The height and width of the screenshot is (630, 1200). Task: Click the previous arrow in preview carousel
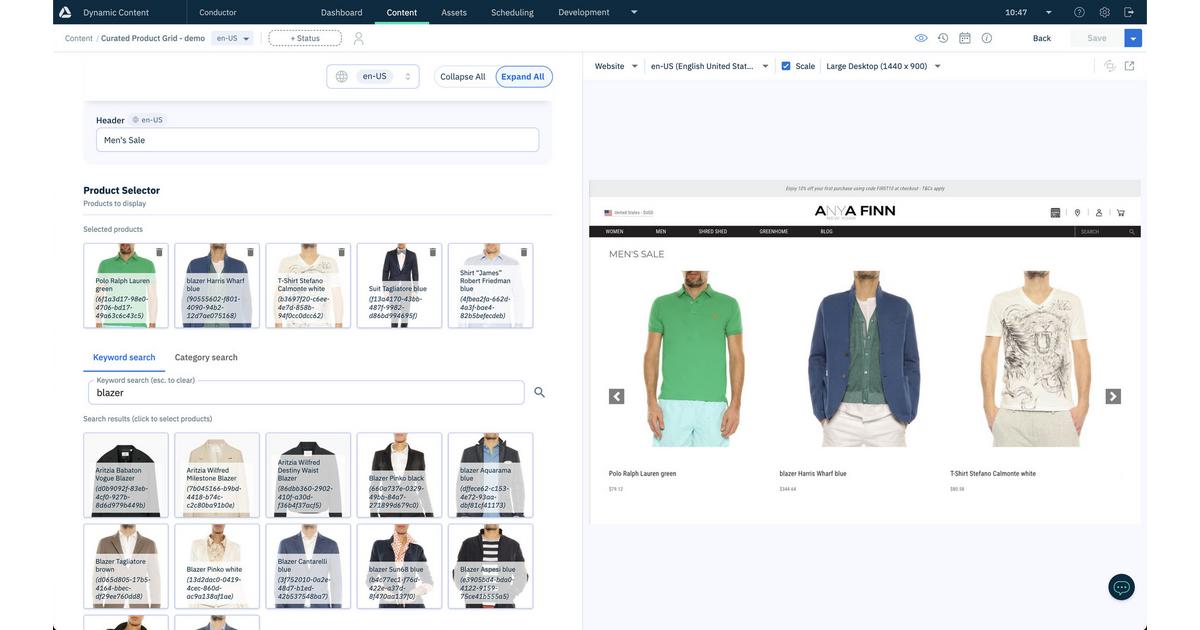coord(617,396)
